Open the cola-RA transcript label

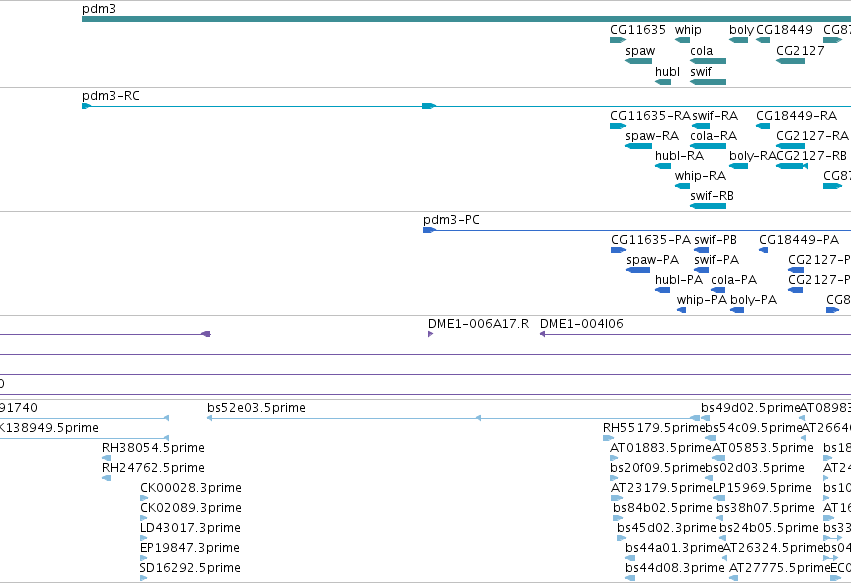pyautogui.click(x=714, y=136)
